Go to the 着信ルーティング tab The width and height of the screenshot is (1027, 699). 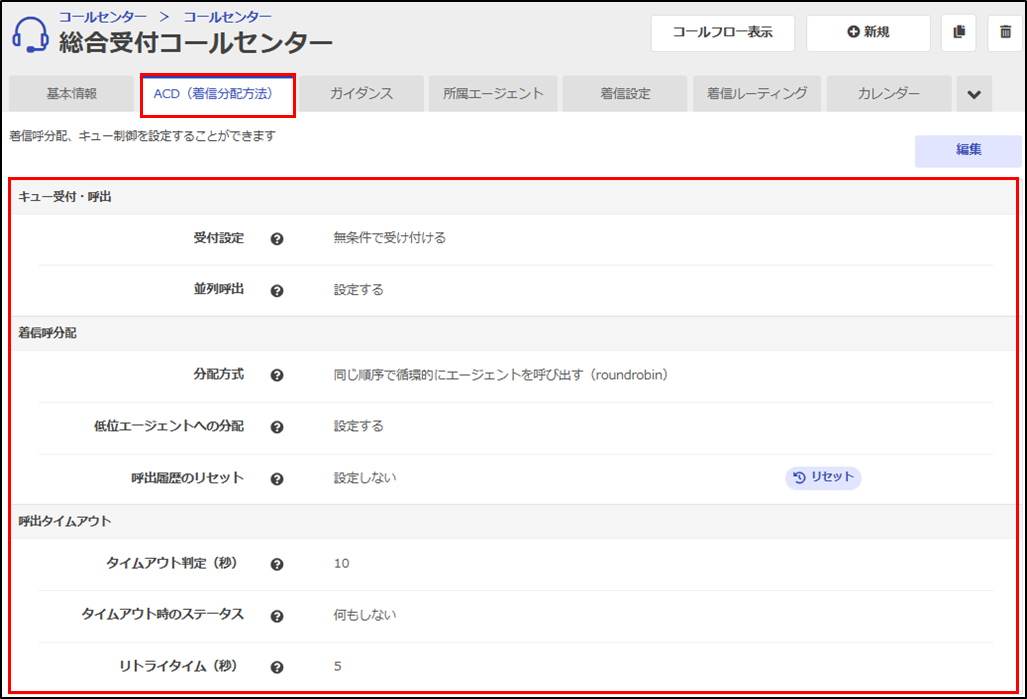click(x=757, y=94)
